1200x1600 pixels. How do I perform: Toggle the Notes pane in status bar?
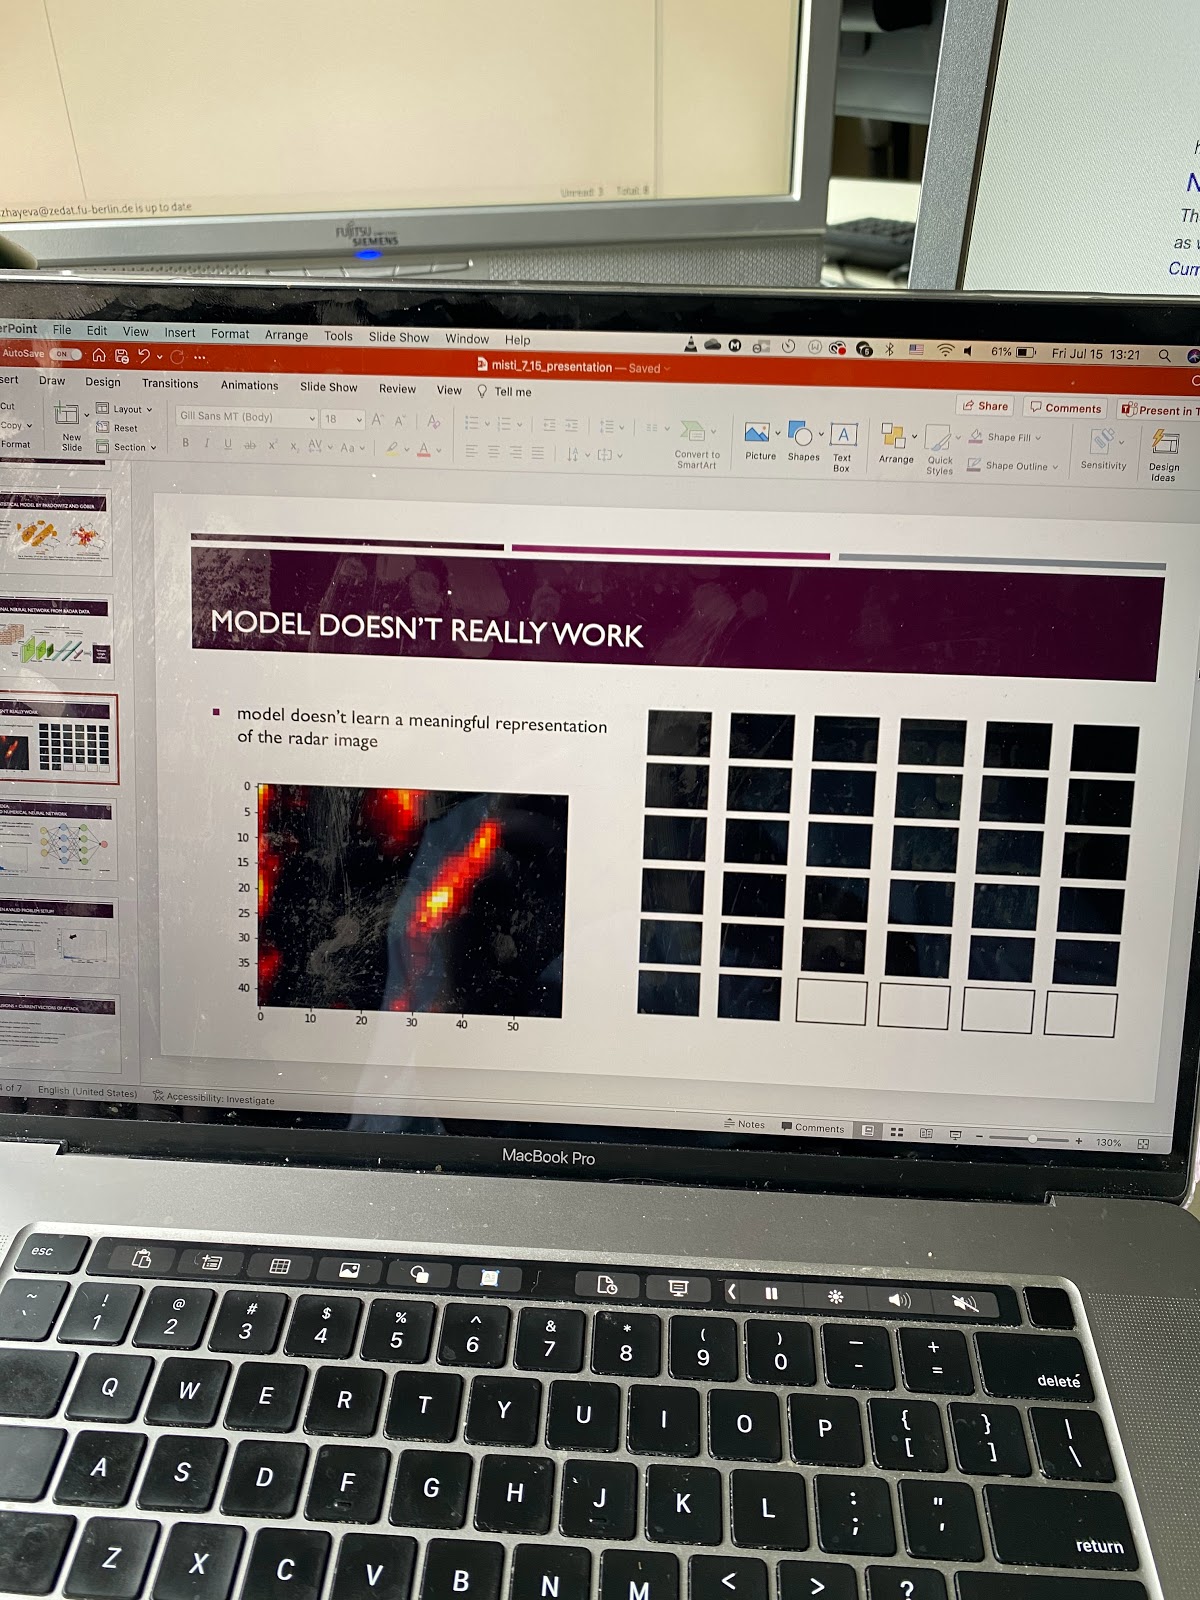(745, 1125)
